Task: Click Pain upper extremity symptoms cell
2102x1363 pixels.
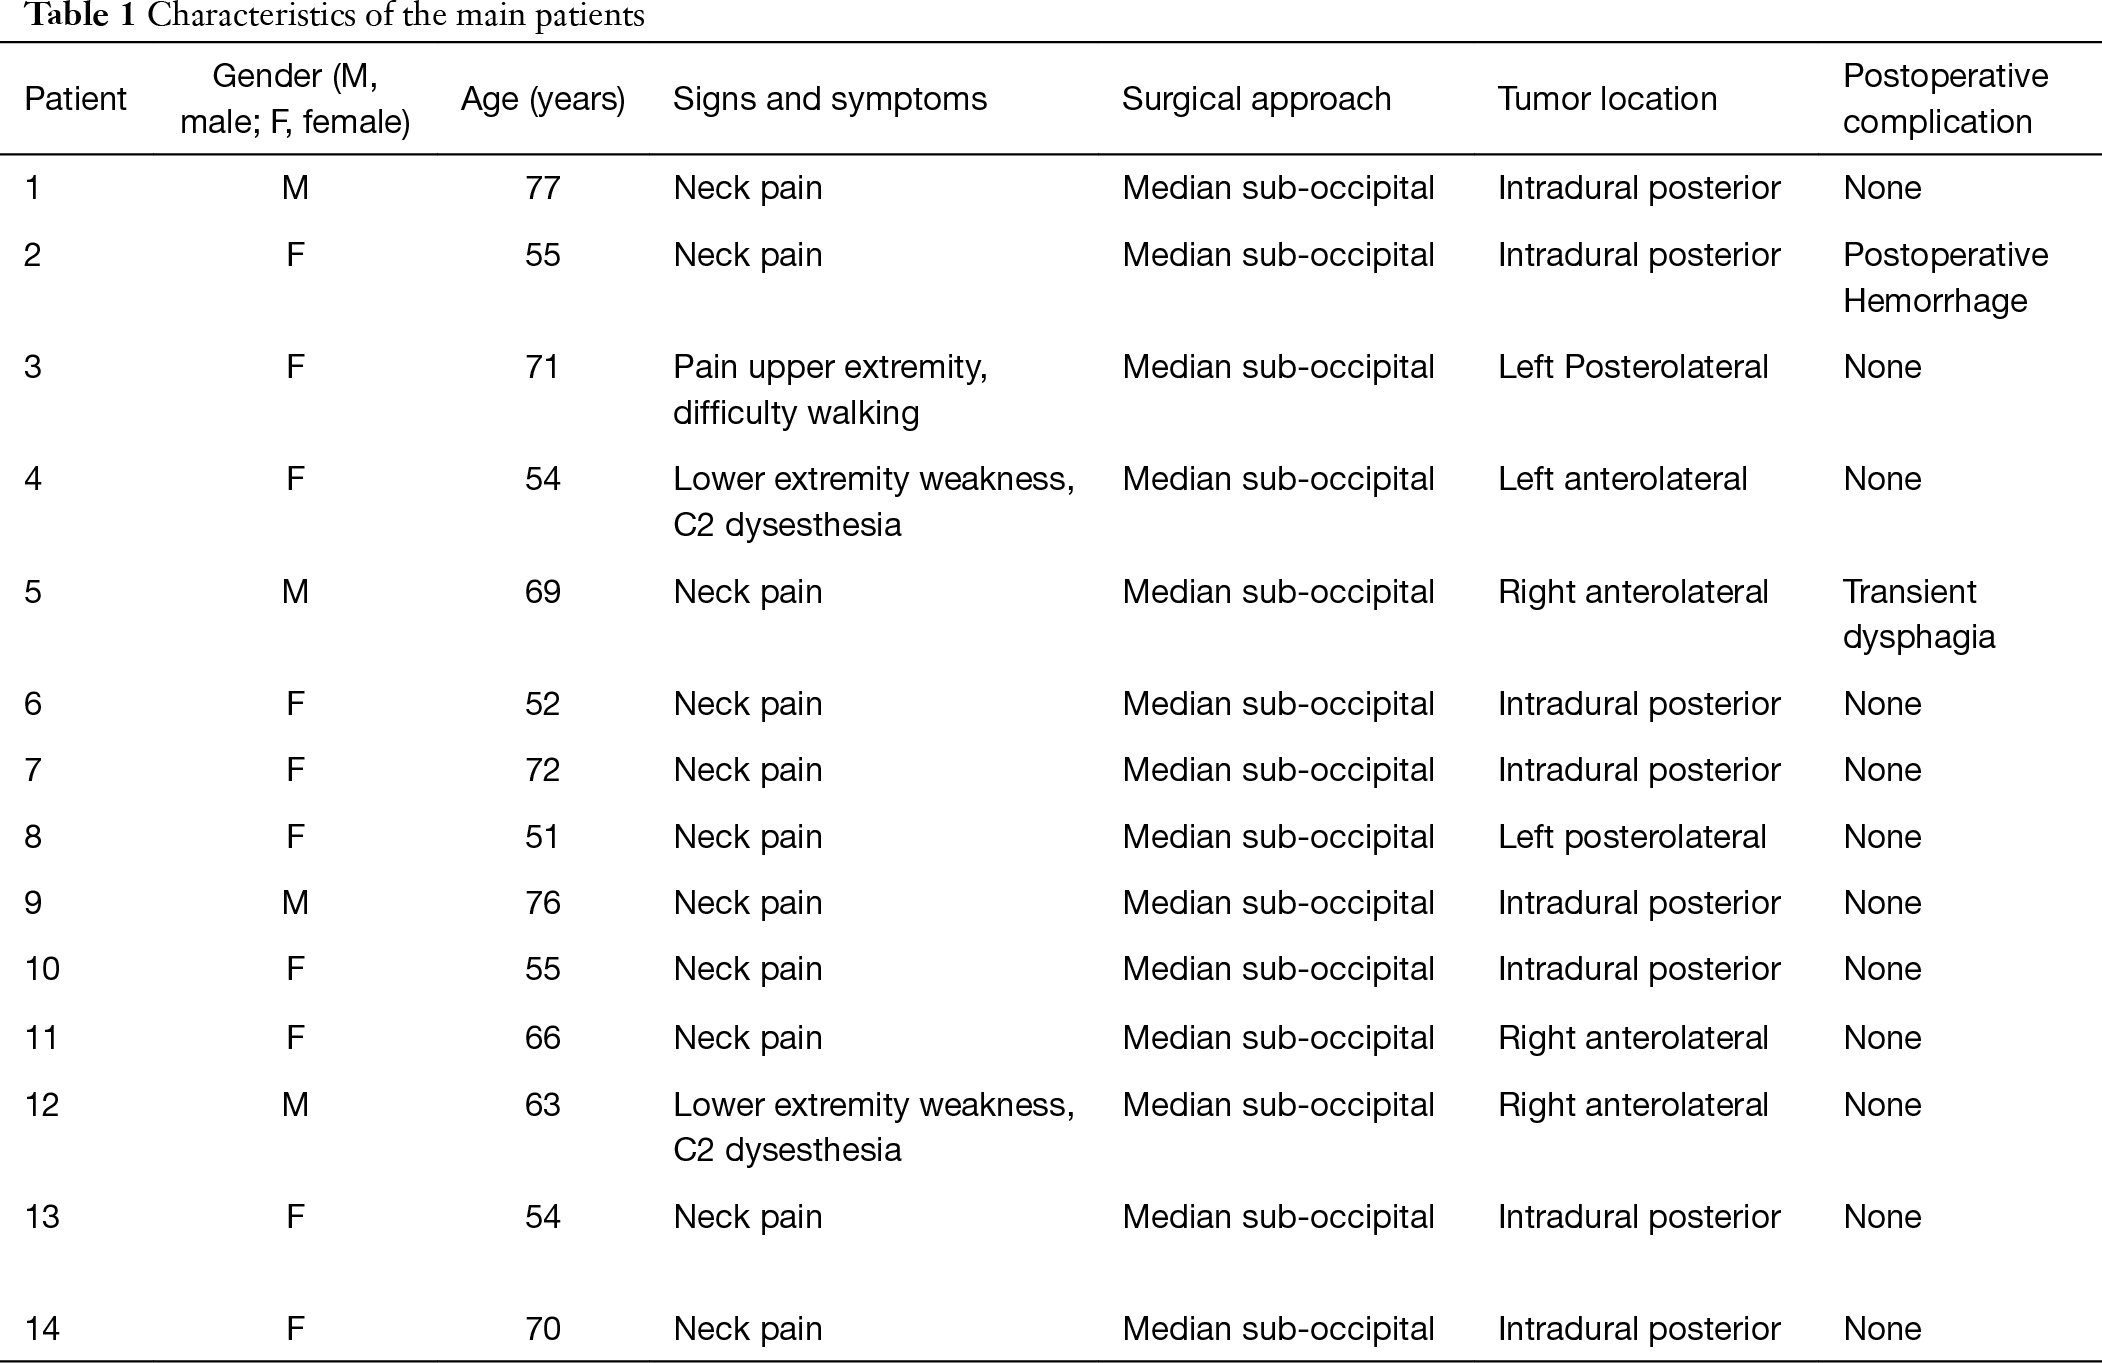Action: (830, 390)
